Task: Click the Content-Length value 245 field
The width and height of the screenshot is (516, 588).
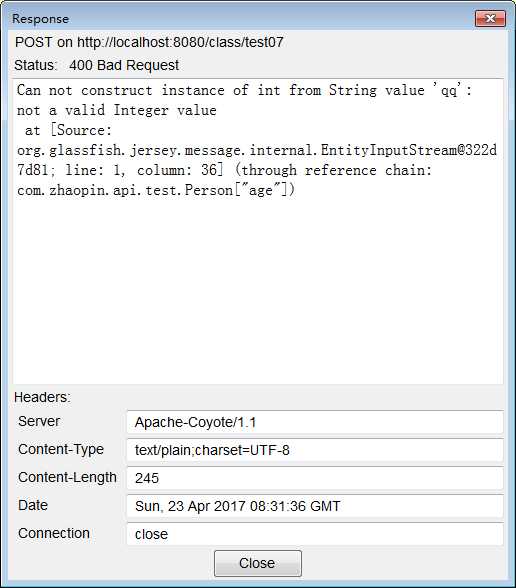Action: 315,478
